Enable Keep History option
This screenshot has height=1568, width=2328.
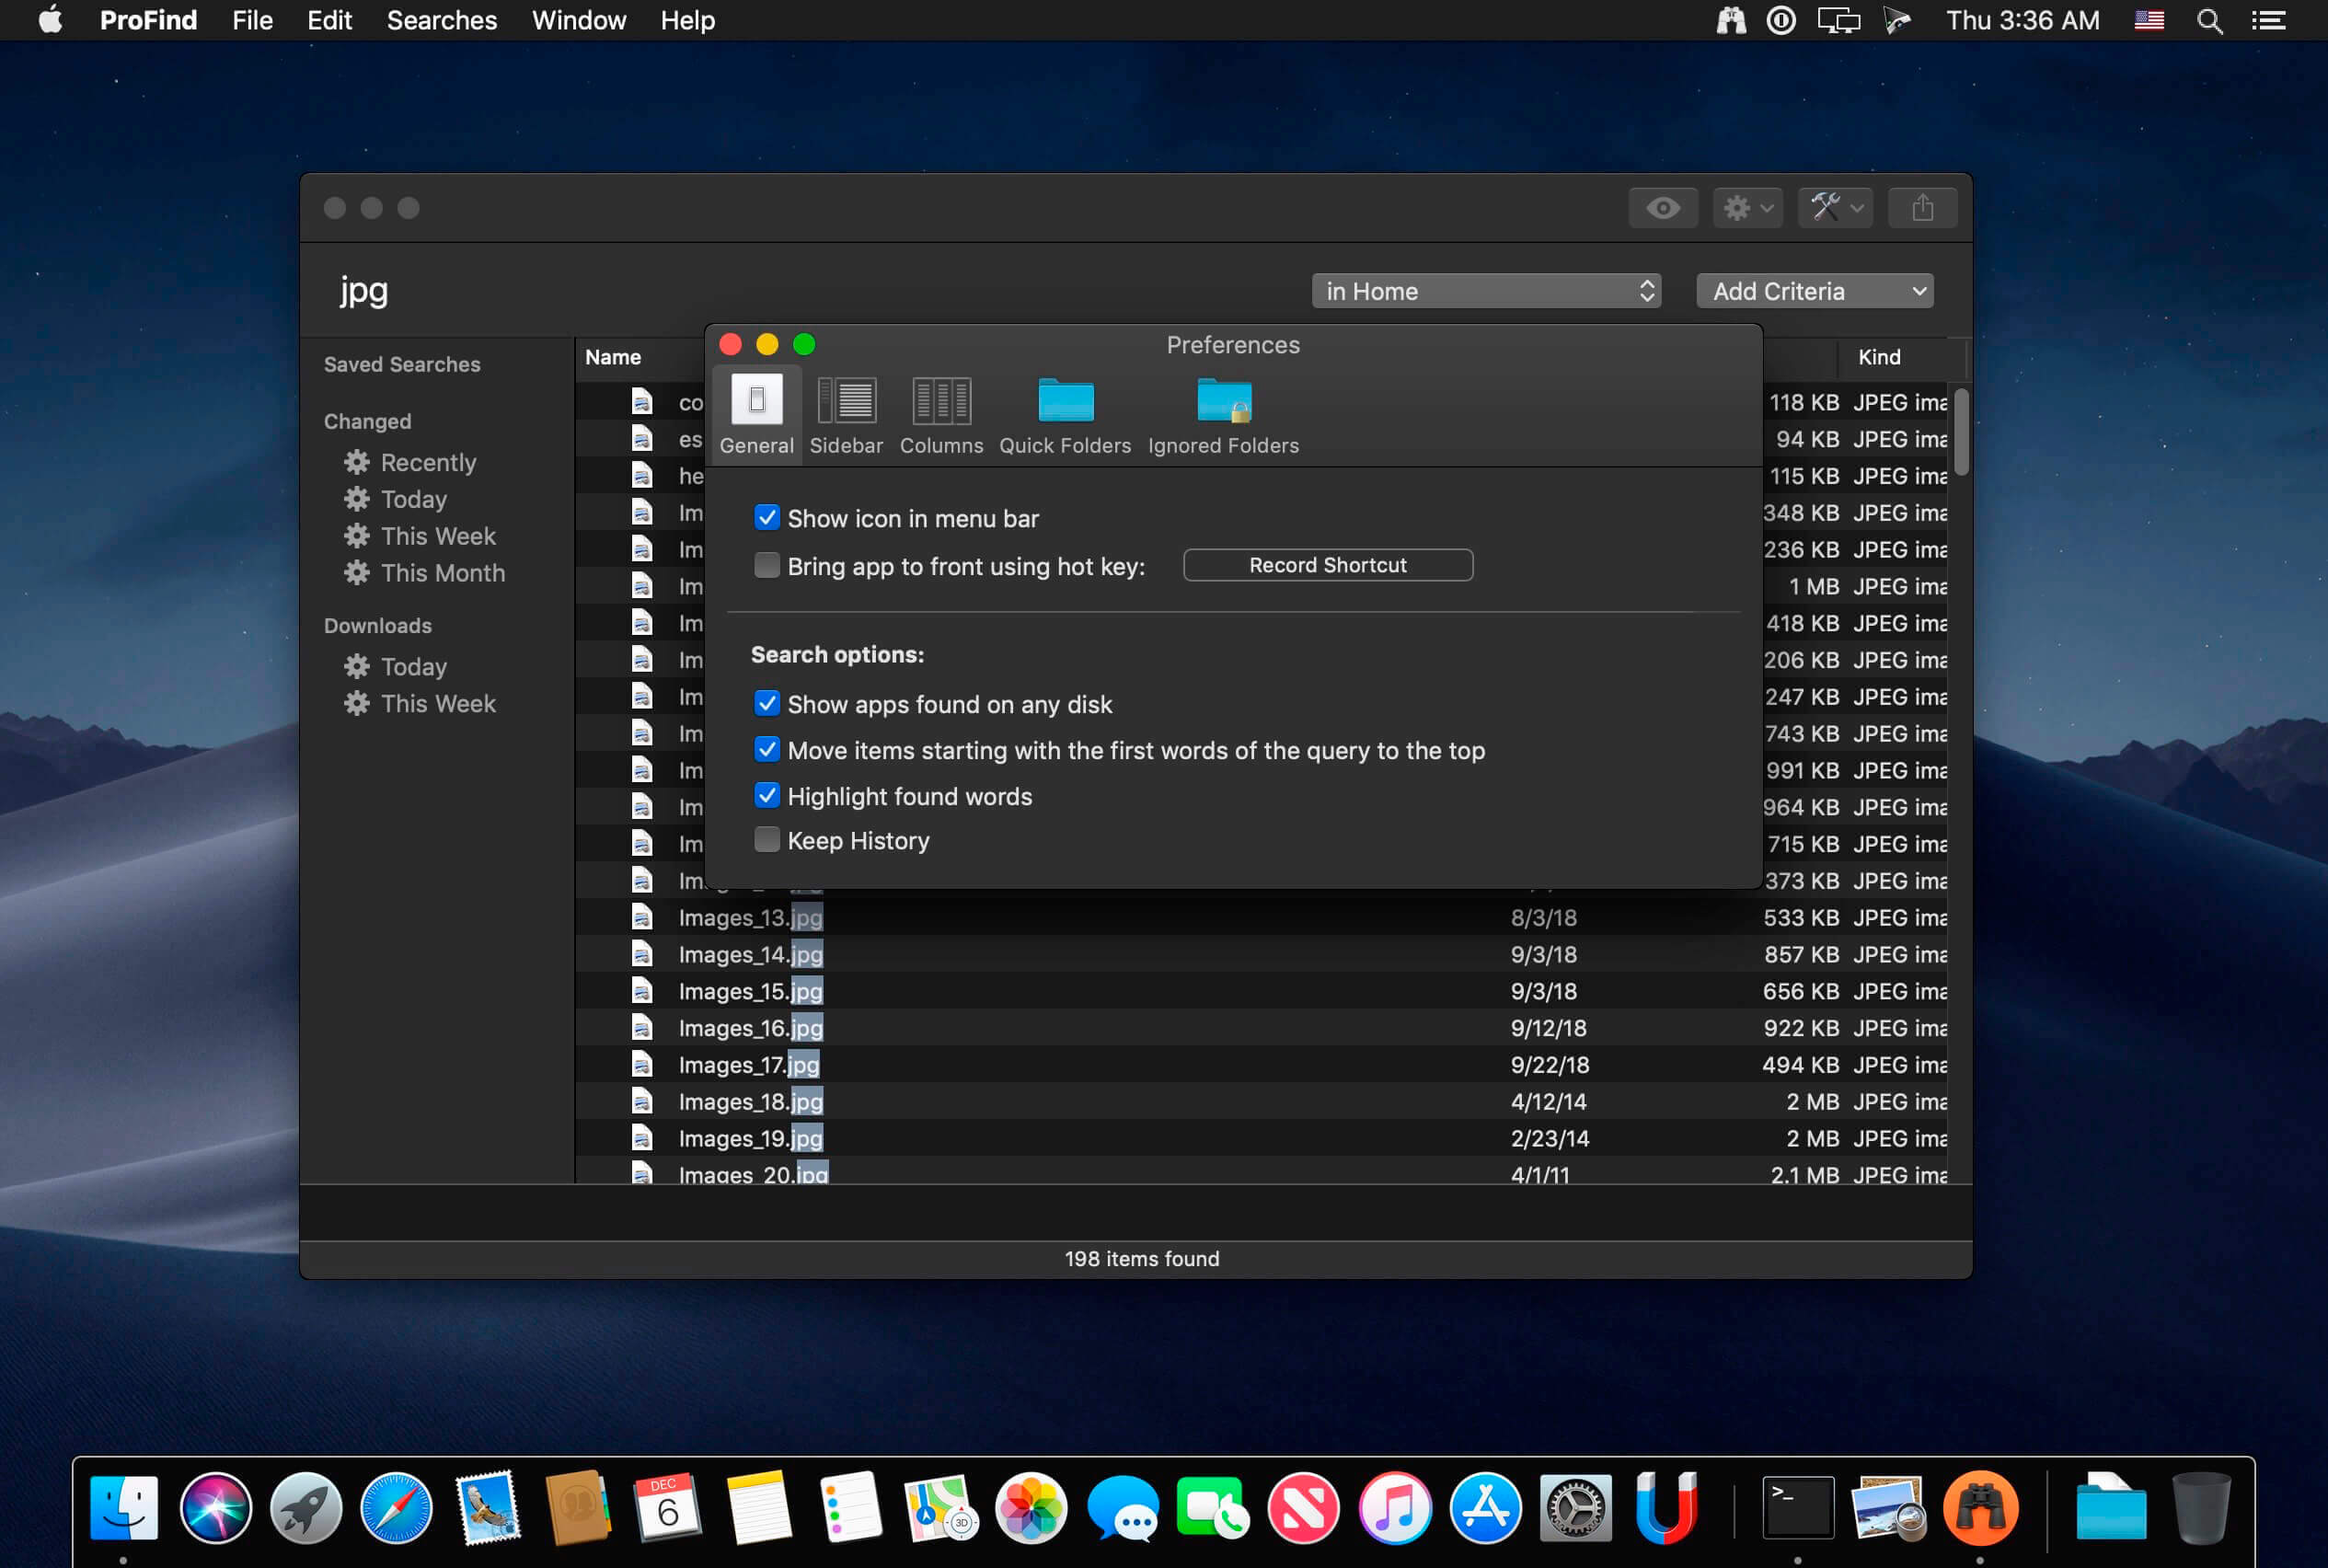[766, 839]
